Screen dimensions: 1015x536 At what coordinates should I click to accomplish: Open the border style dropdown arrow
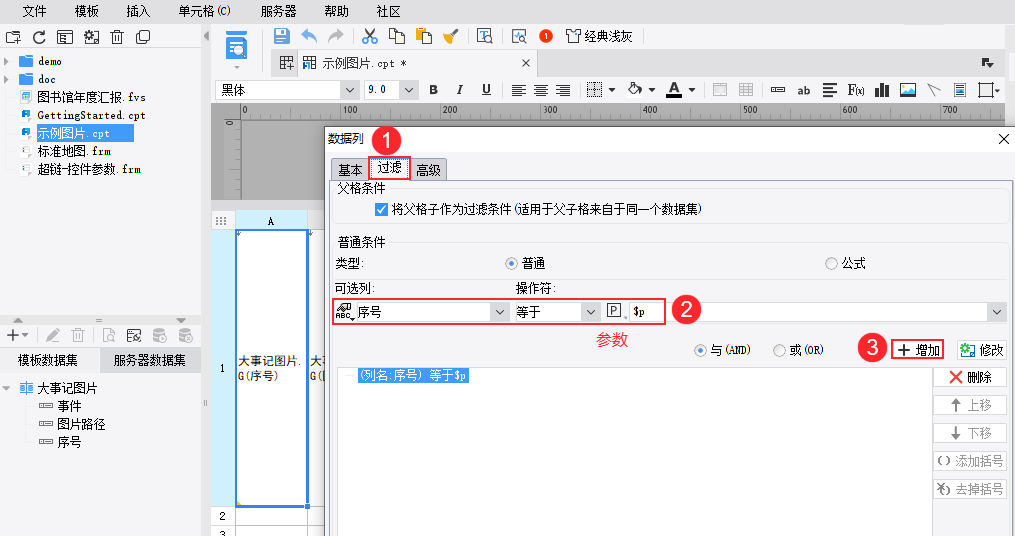[x=612, y=91]
